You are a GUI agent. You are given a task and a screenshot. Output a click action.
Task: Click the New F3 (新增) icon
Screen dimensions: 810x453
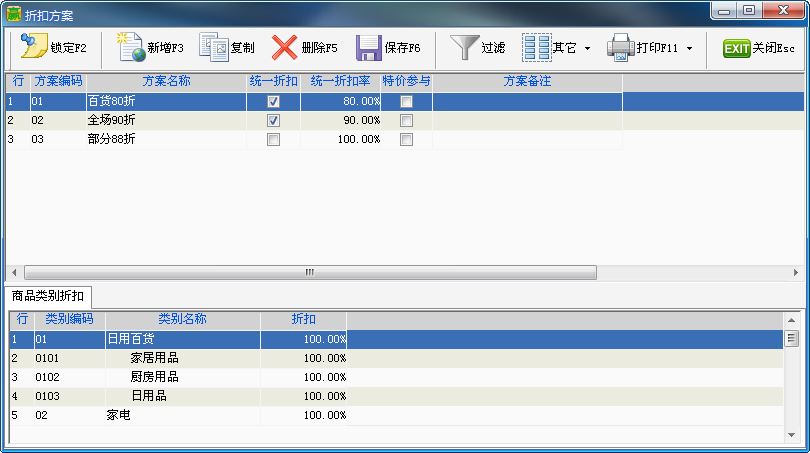click(130, 47)
